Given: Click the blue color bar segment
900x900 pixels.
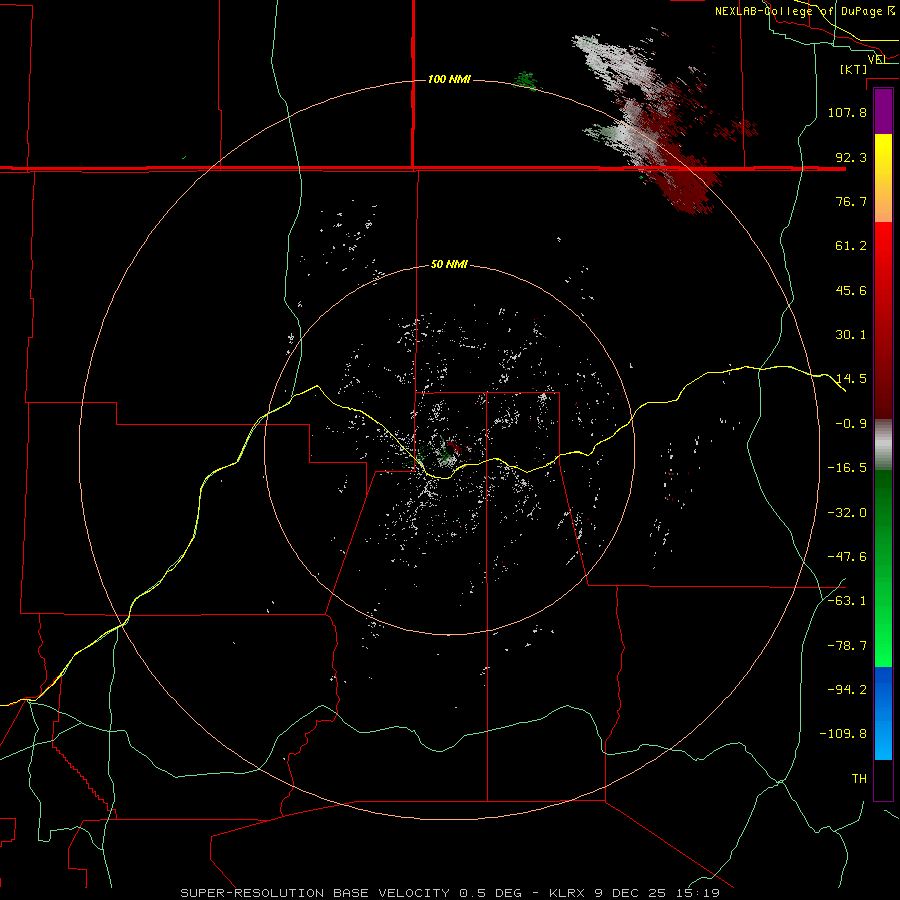Looking at the screenshot, I should coord(883,713).
